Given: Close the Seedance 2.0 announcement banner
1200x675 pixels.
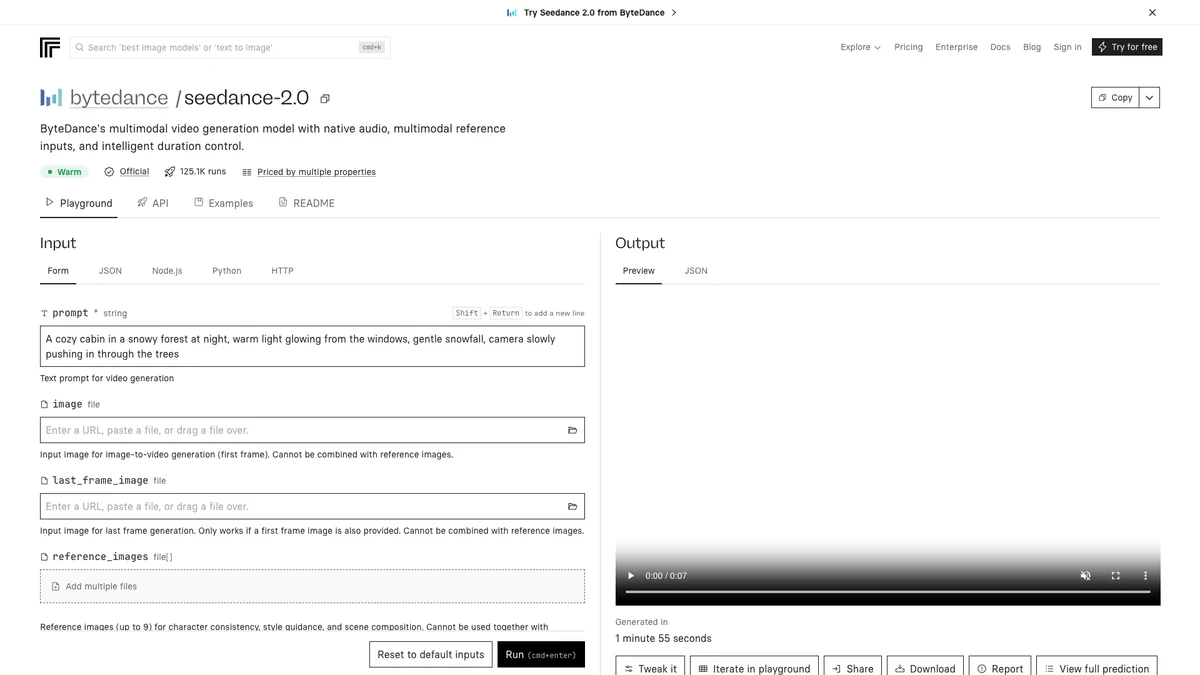Looking at the screenshot, I should 1152,13.
